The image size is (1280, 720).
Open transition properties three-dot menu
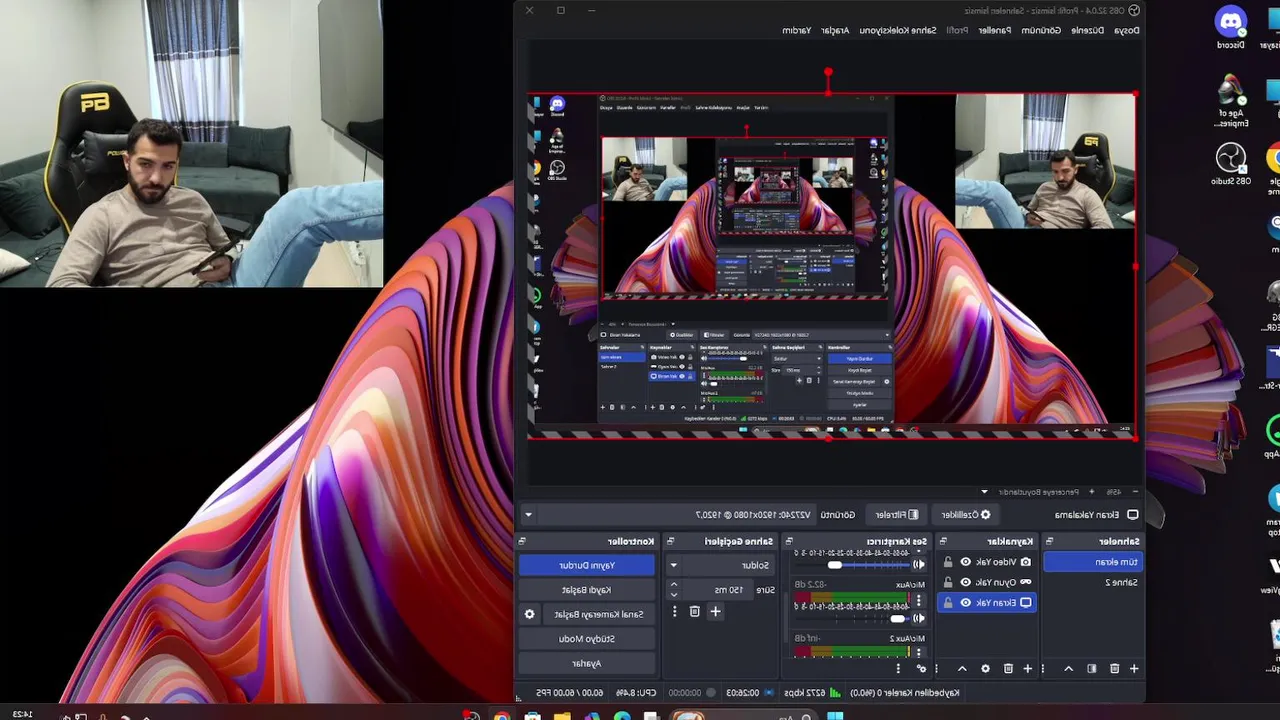point(674,611)
